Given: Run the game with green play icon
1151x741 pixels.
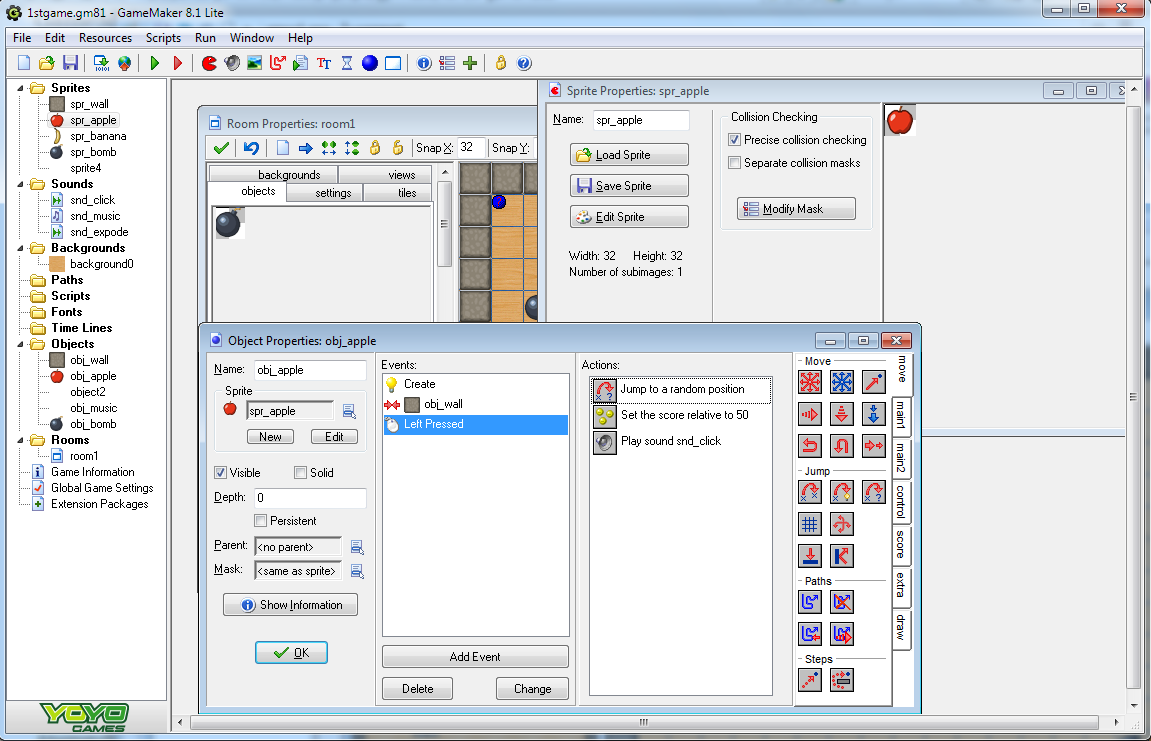Looking at the screenshot, I should (154, 63).
